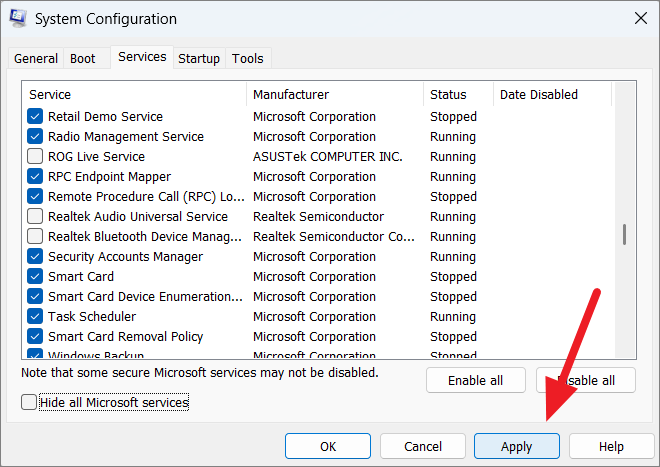Click the Cancel button
This screenshot has width=660, height=467.
point(422,447)
